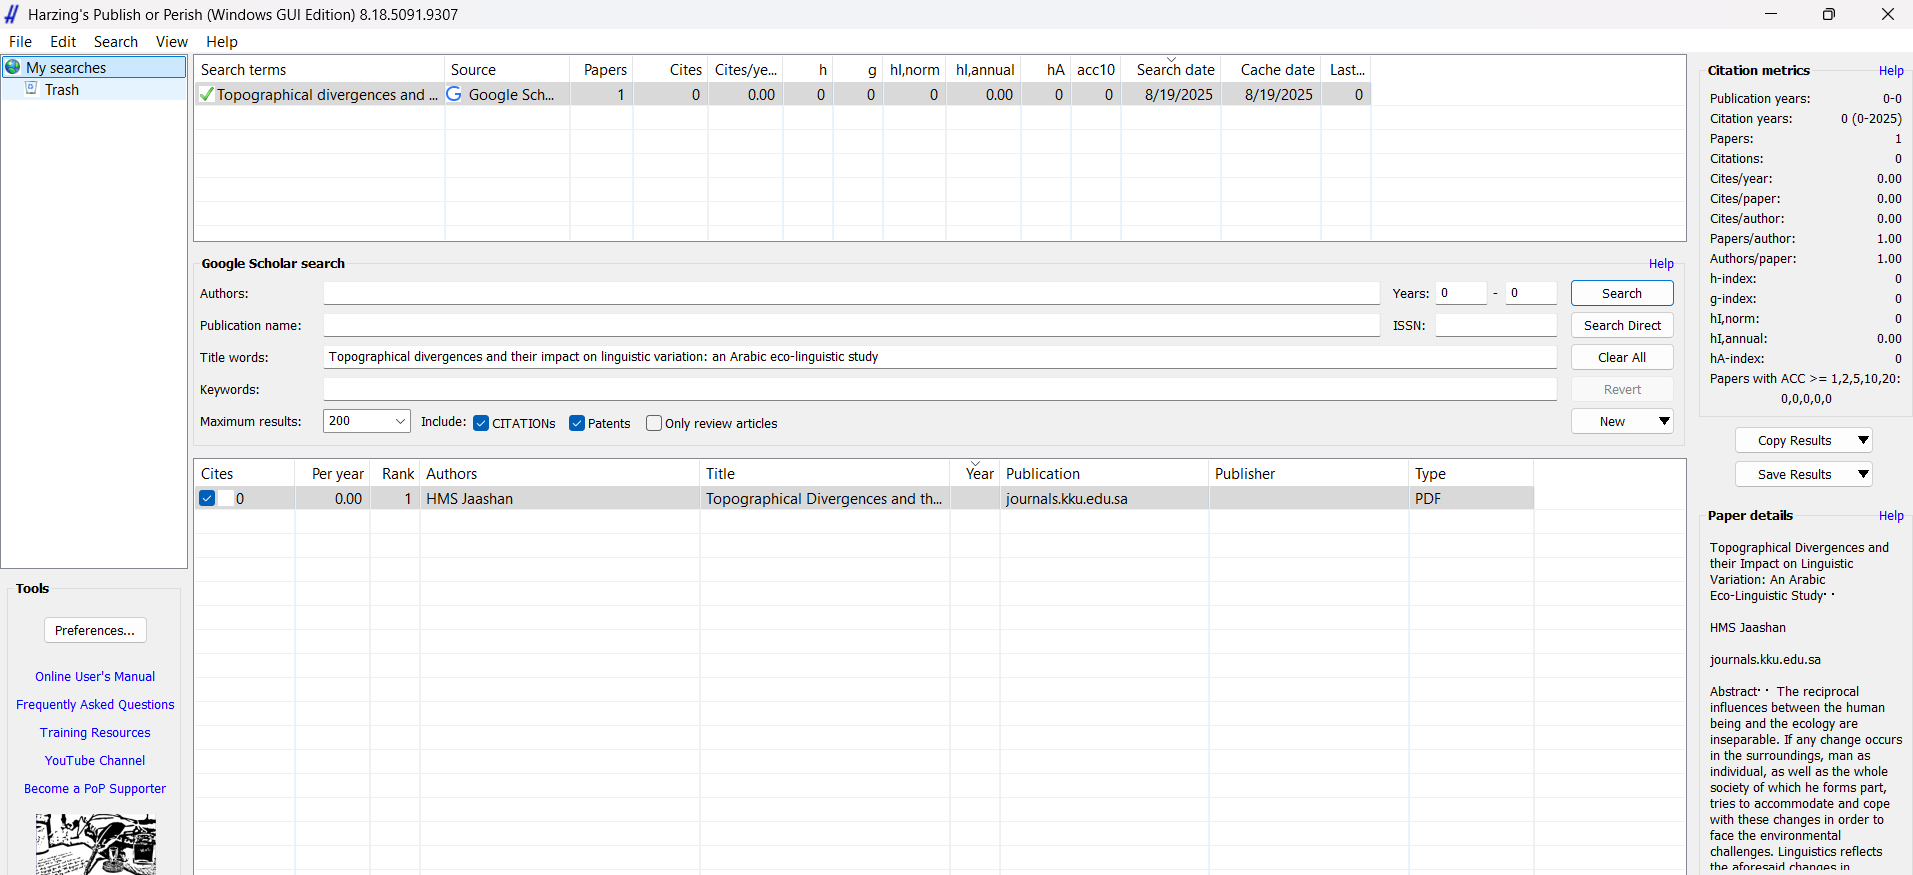Select My searches tree item
The height and width of the screenshot is (875, 1913).
pyautogui.click(x=95, y=67)
